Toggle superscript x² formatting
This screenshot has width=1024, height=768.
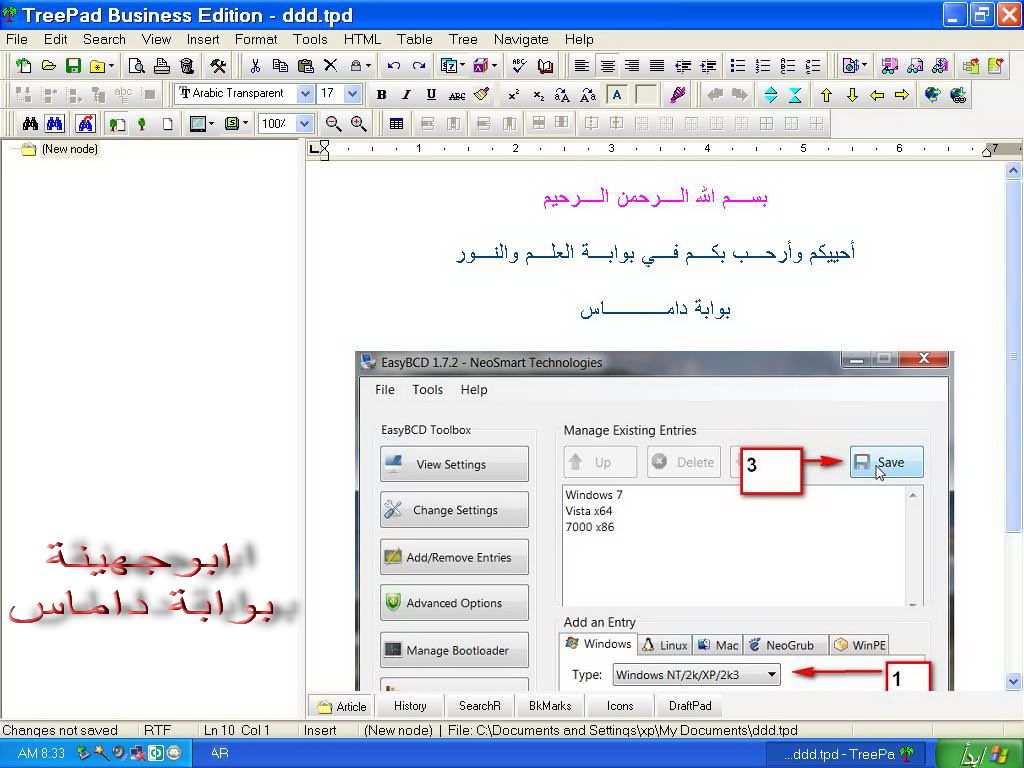[x=513, y=95]
